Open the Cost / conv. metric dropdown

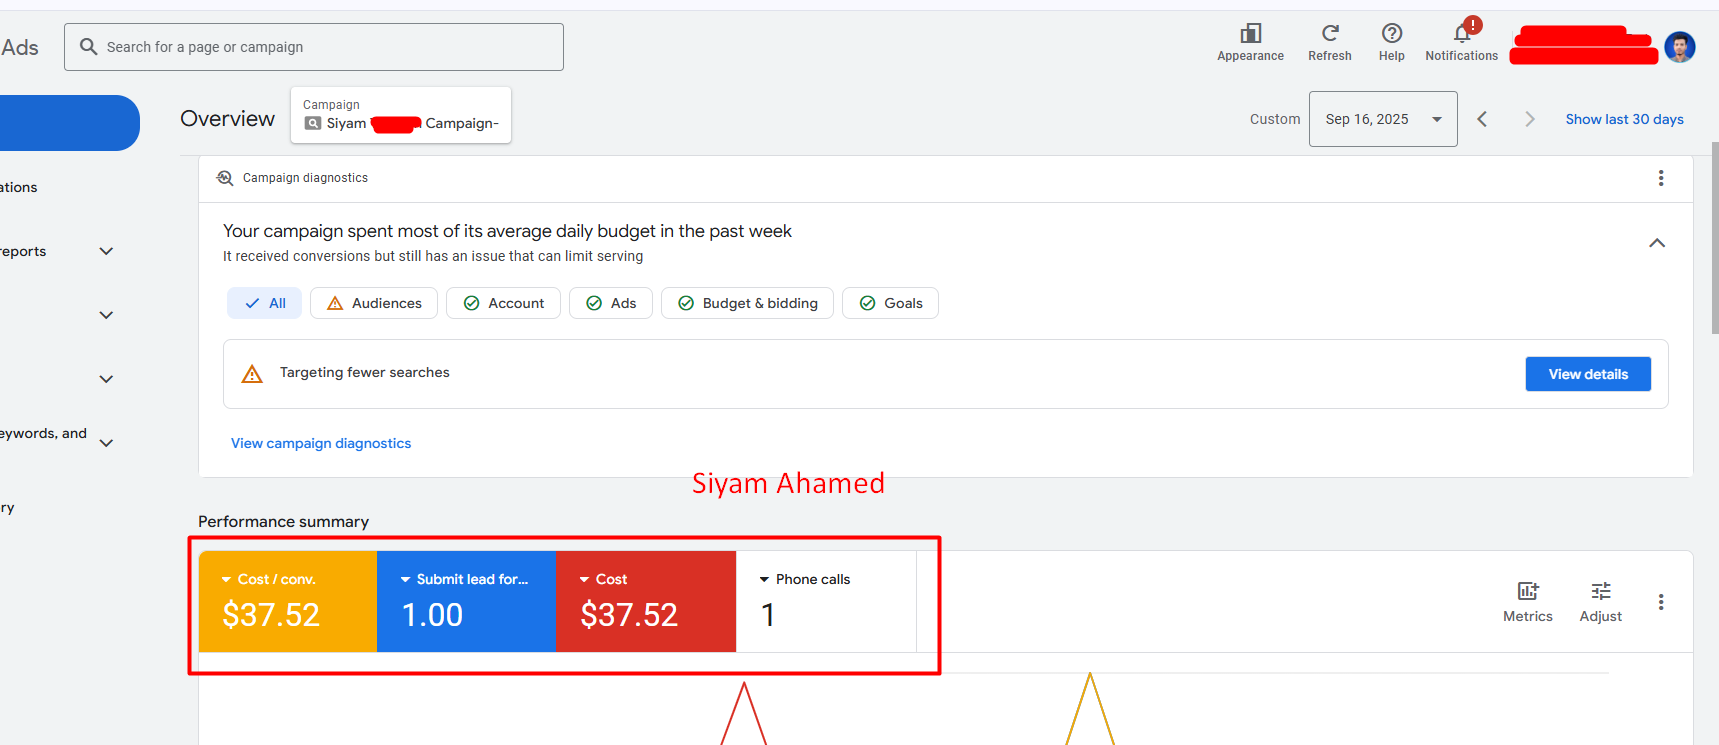[227, 580]
